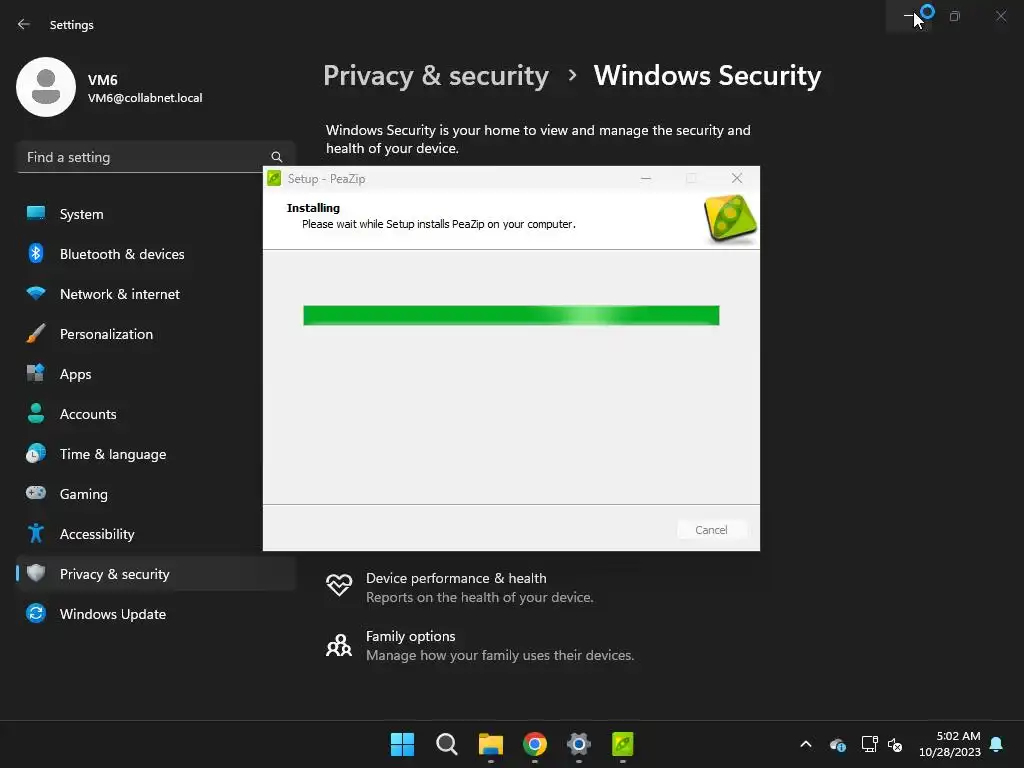
Task: Go to Apps settings
Action: [156, 374]
